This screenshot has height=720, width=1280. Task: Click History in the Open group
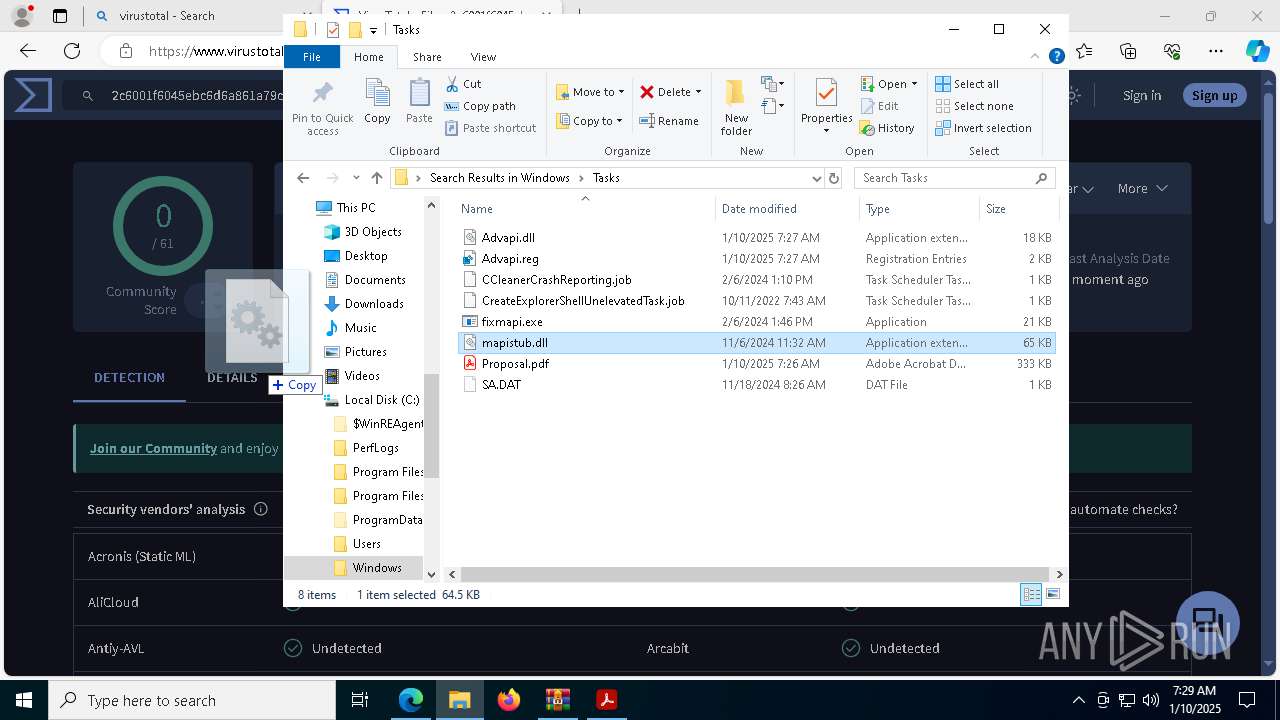tap(887, 128)
